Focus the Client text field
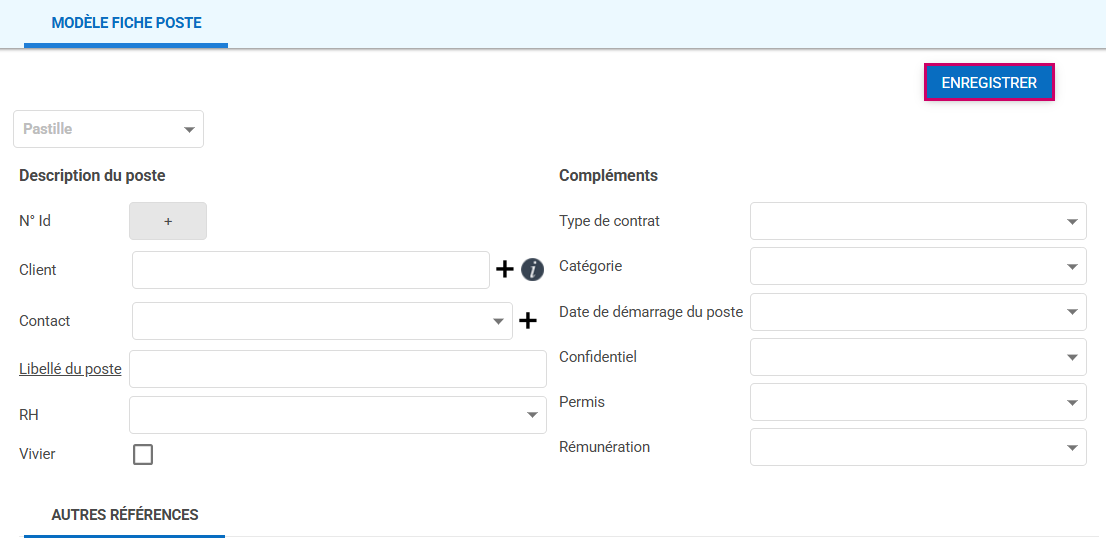 tap(310, 270)
